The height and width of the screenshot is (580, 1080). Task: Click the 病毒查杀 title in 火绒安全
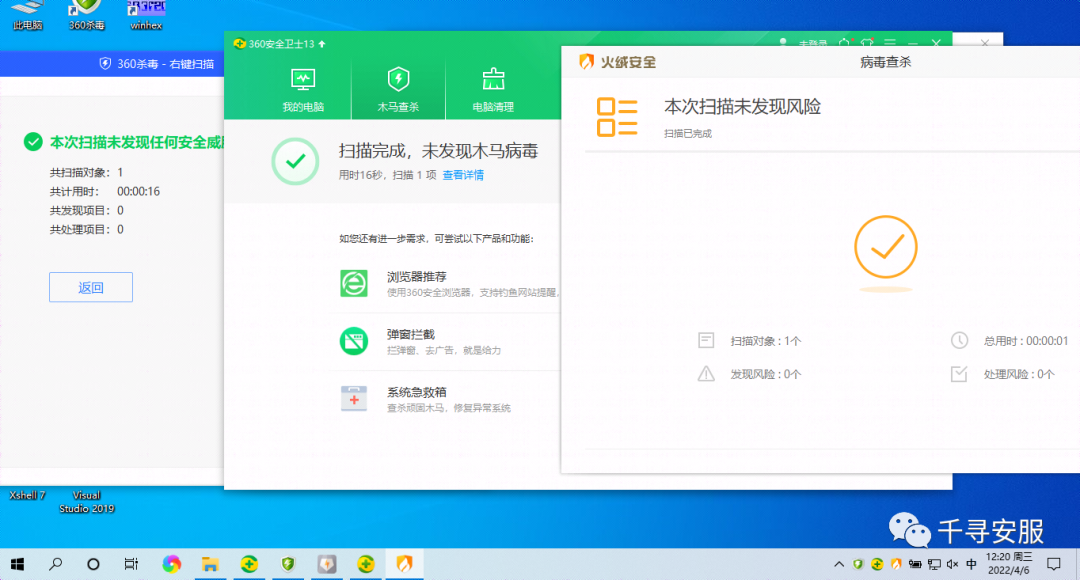click(x=886, y=62)
